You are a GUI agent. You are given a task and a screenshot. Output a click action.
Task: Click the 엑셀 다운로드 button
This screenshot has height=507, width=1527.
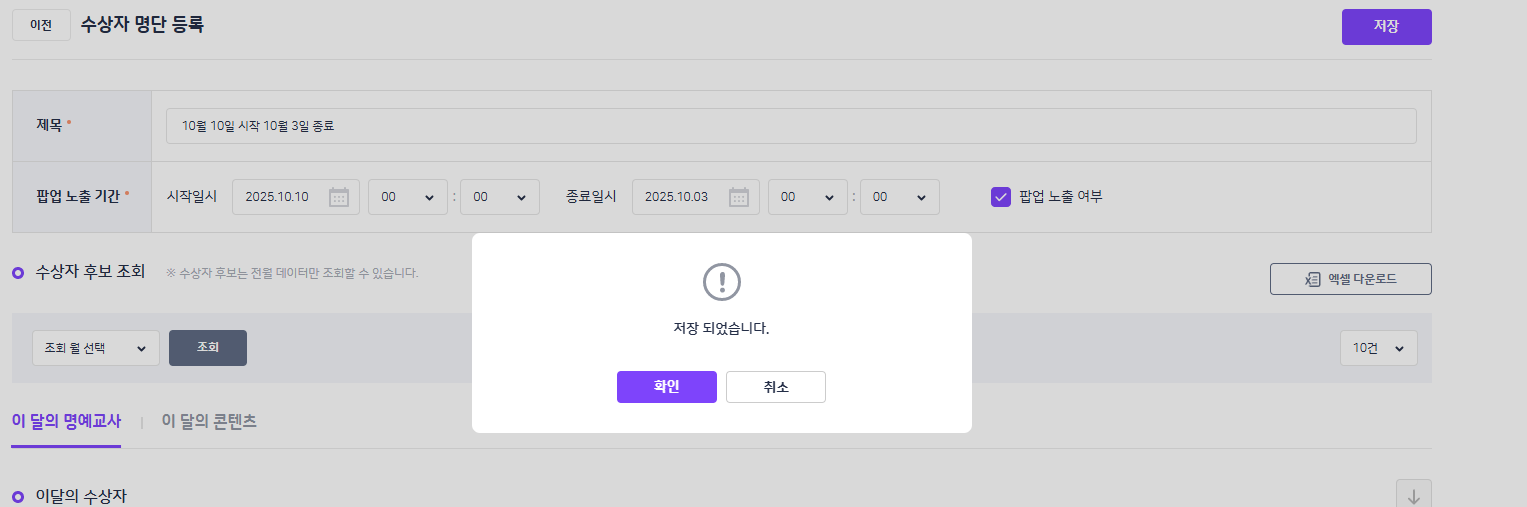click(x=1350, y=280)
